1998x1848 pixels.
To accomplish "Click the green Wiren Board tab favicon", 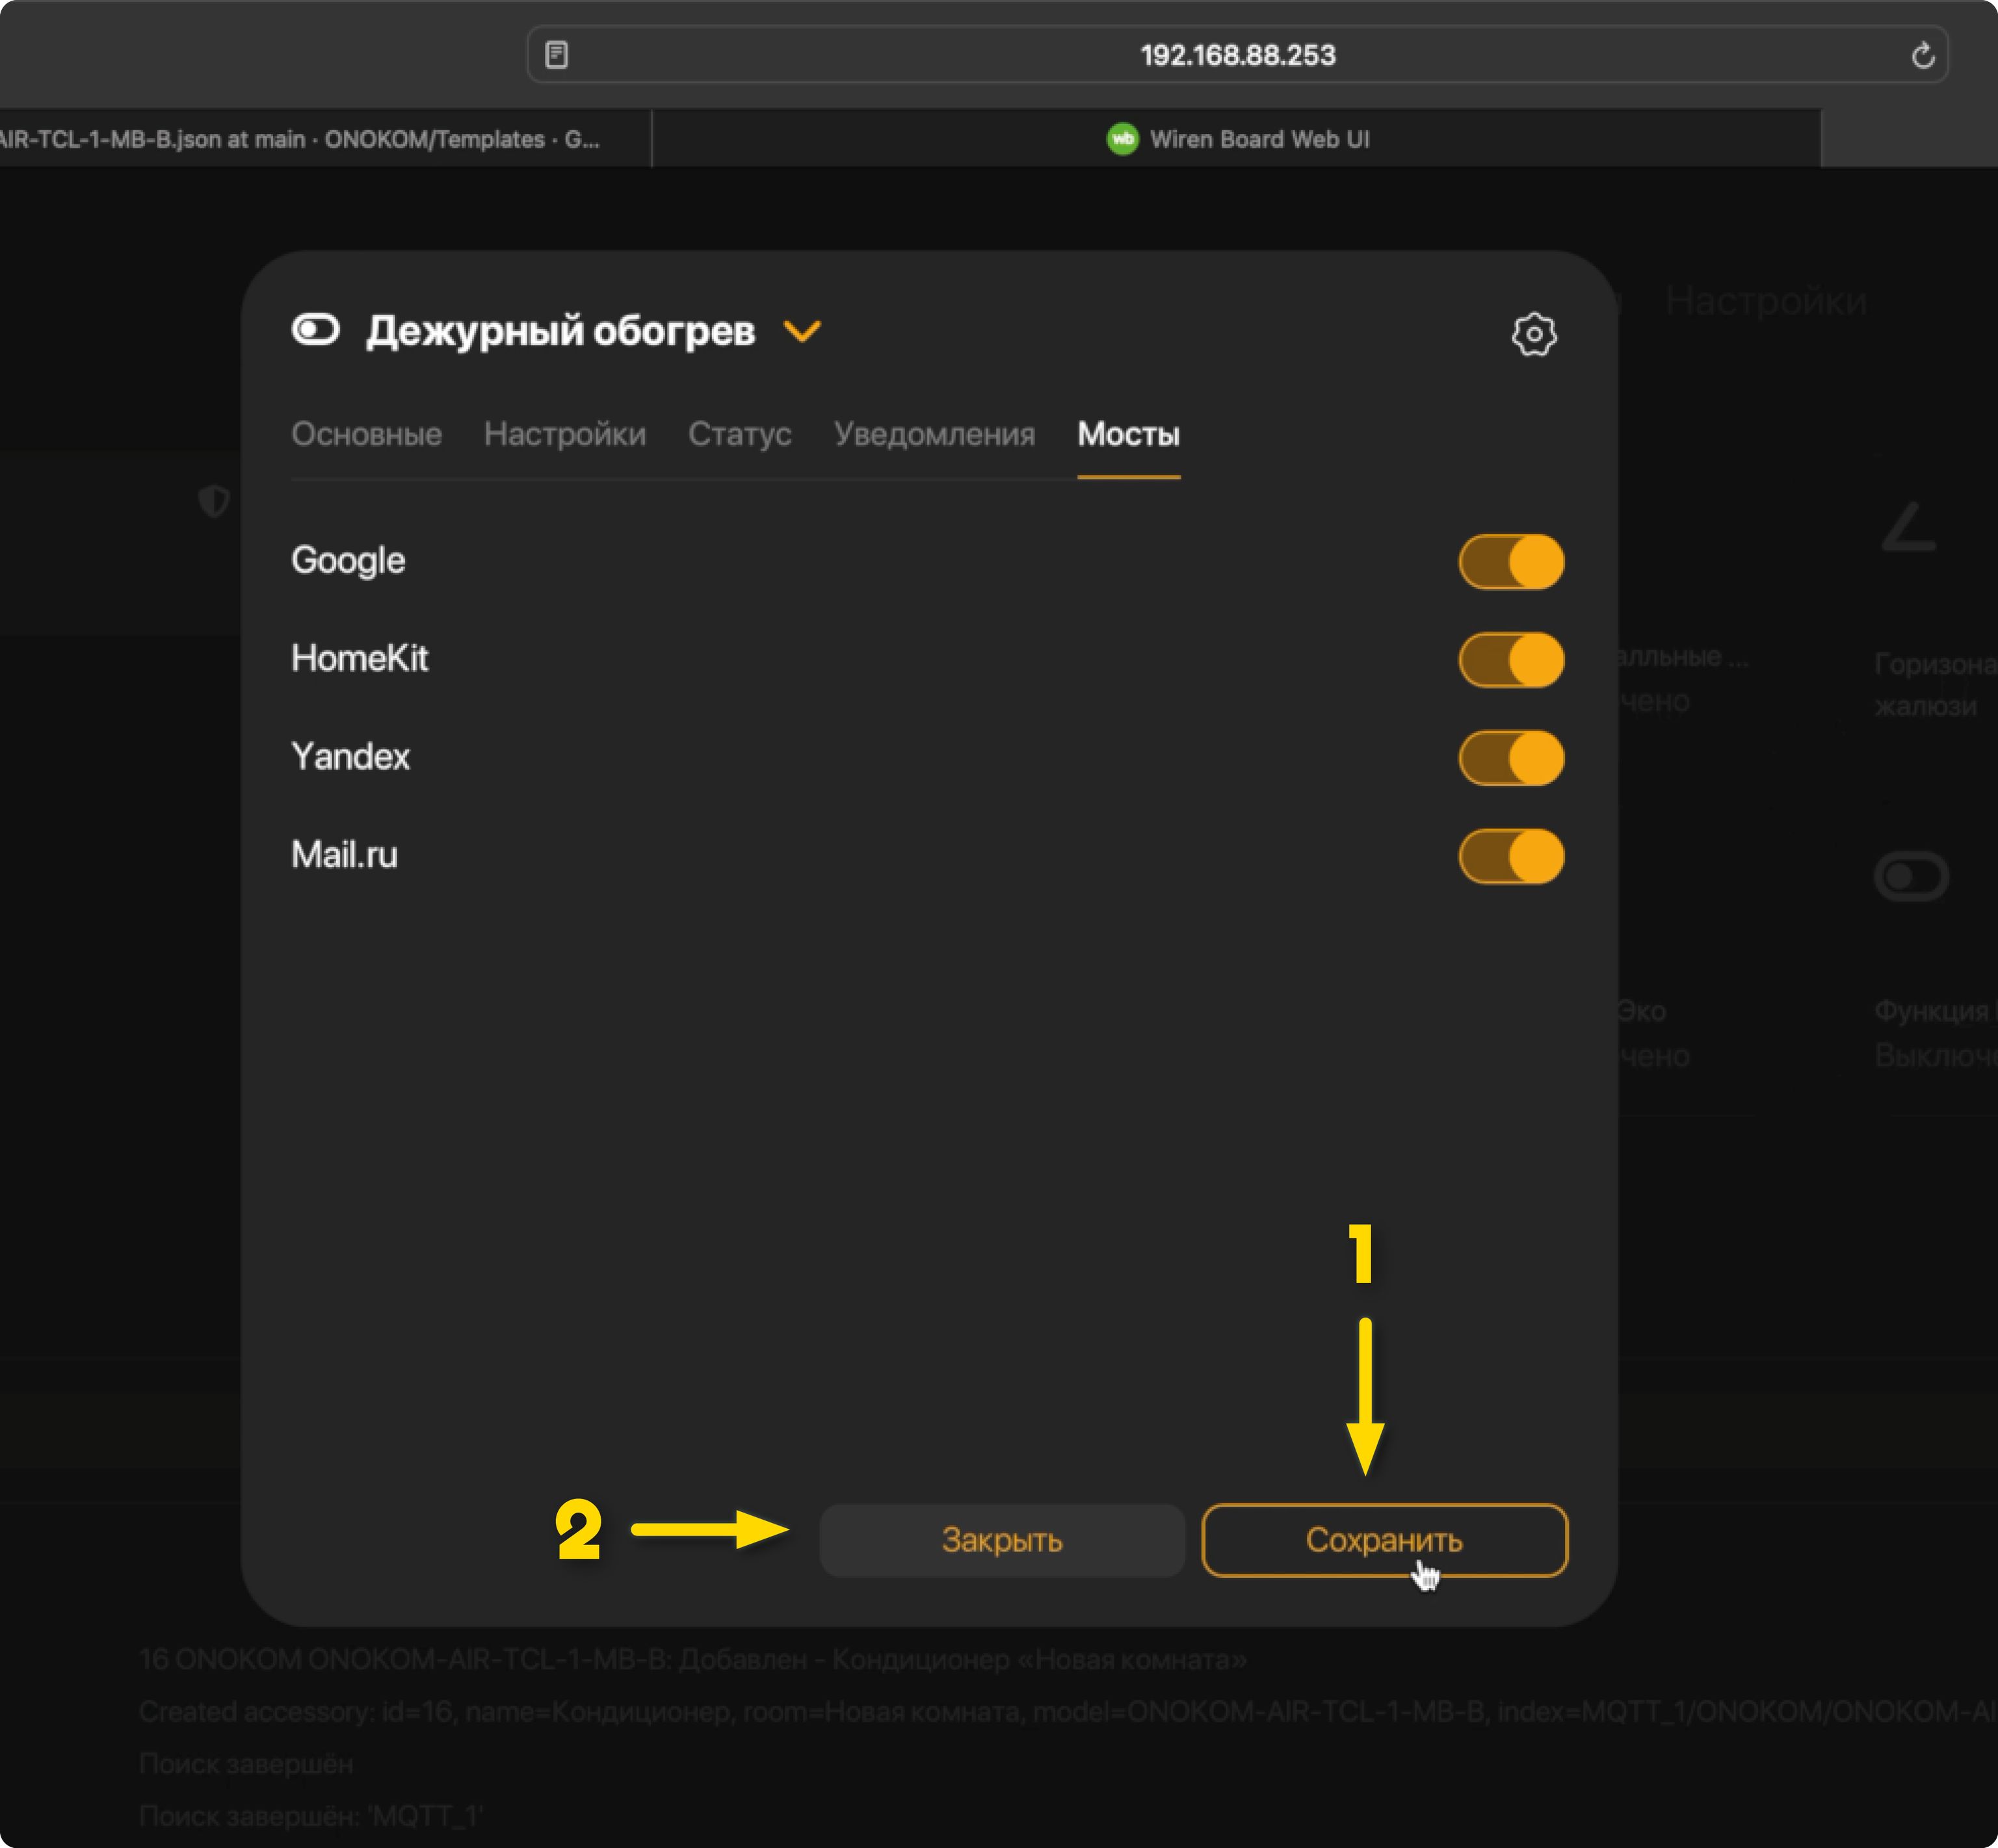I will coord(1122,139).
